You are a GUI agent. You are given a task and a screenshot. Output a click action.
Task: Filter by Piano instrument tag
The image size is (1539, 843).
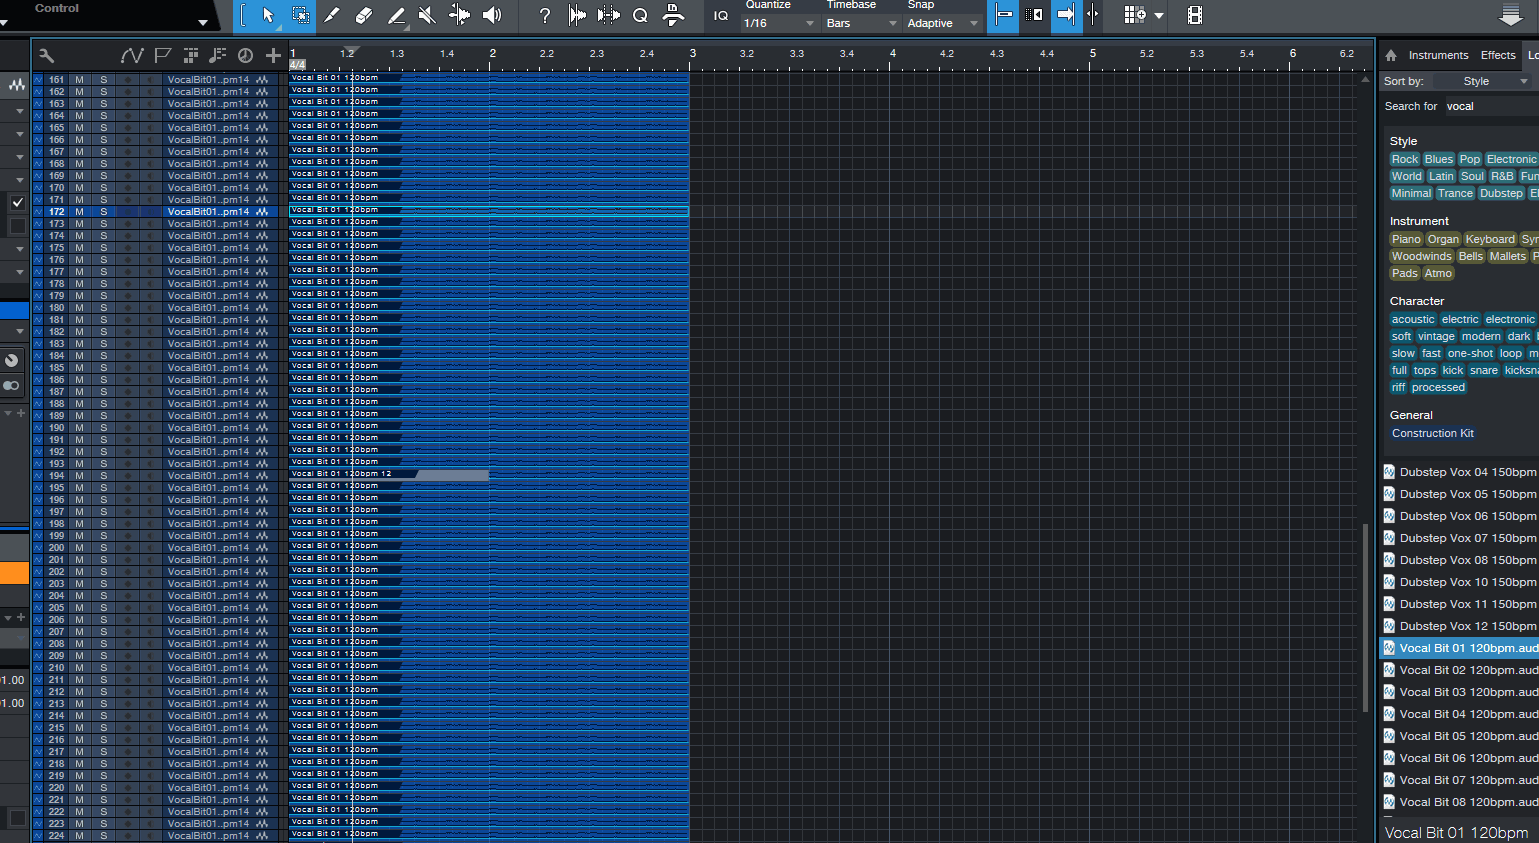click(1406, 239)
